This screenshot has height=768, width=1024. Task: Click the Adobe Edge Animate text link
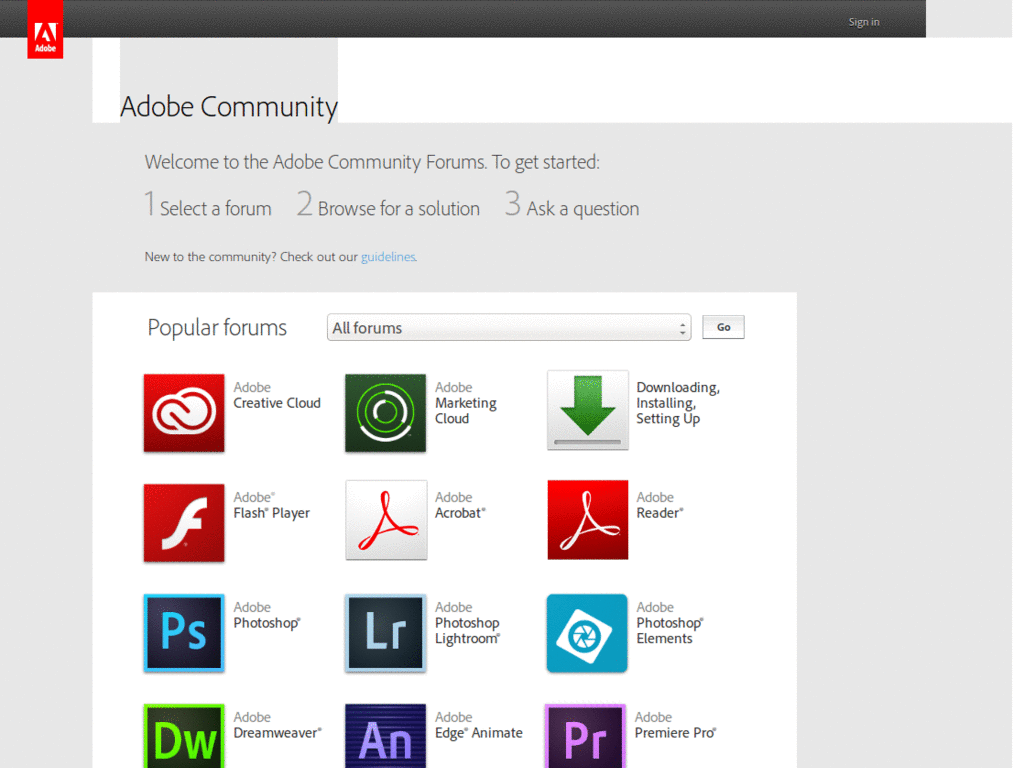tap(479, 725)
